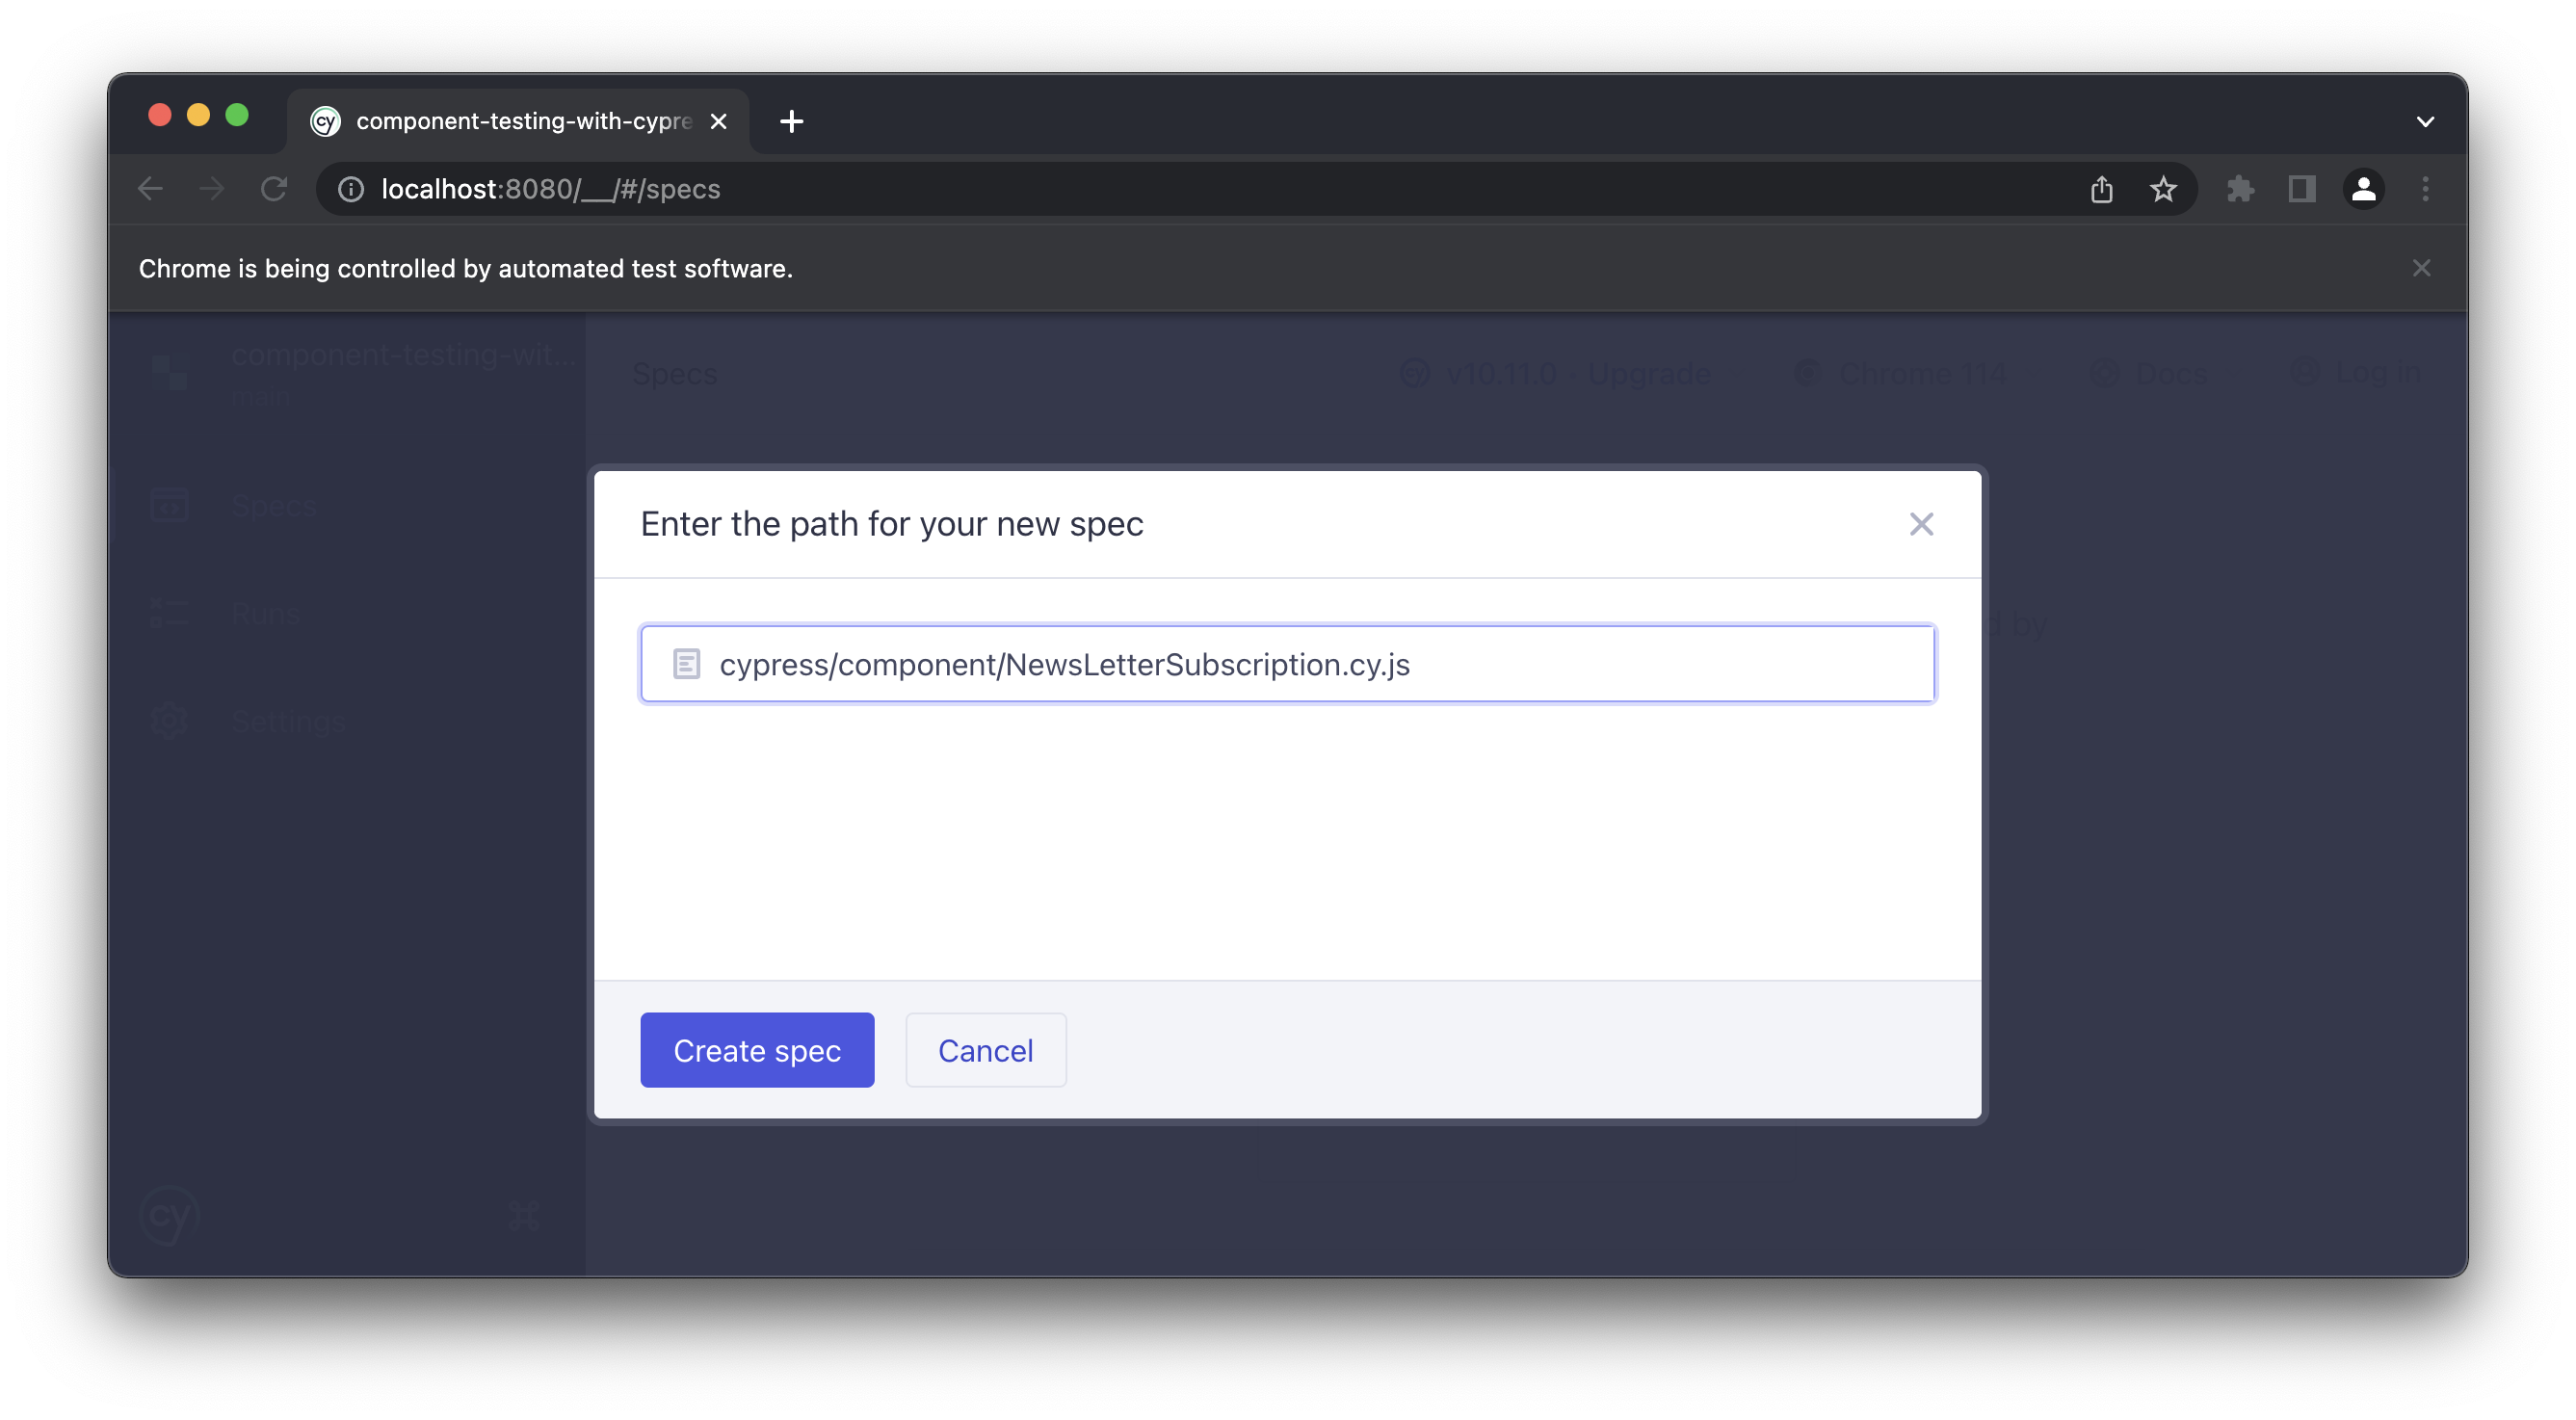Click the Create spec button
The width and height of the screenshot is (2576, 1420).
(x=757, y=1050)
